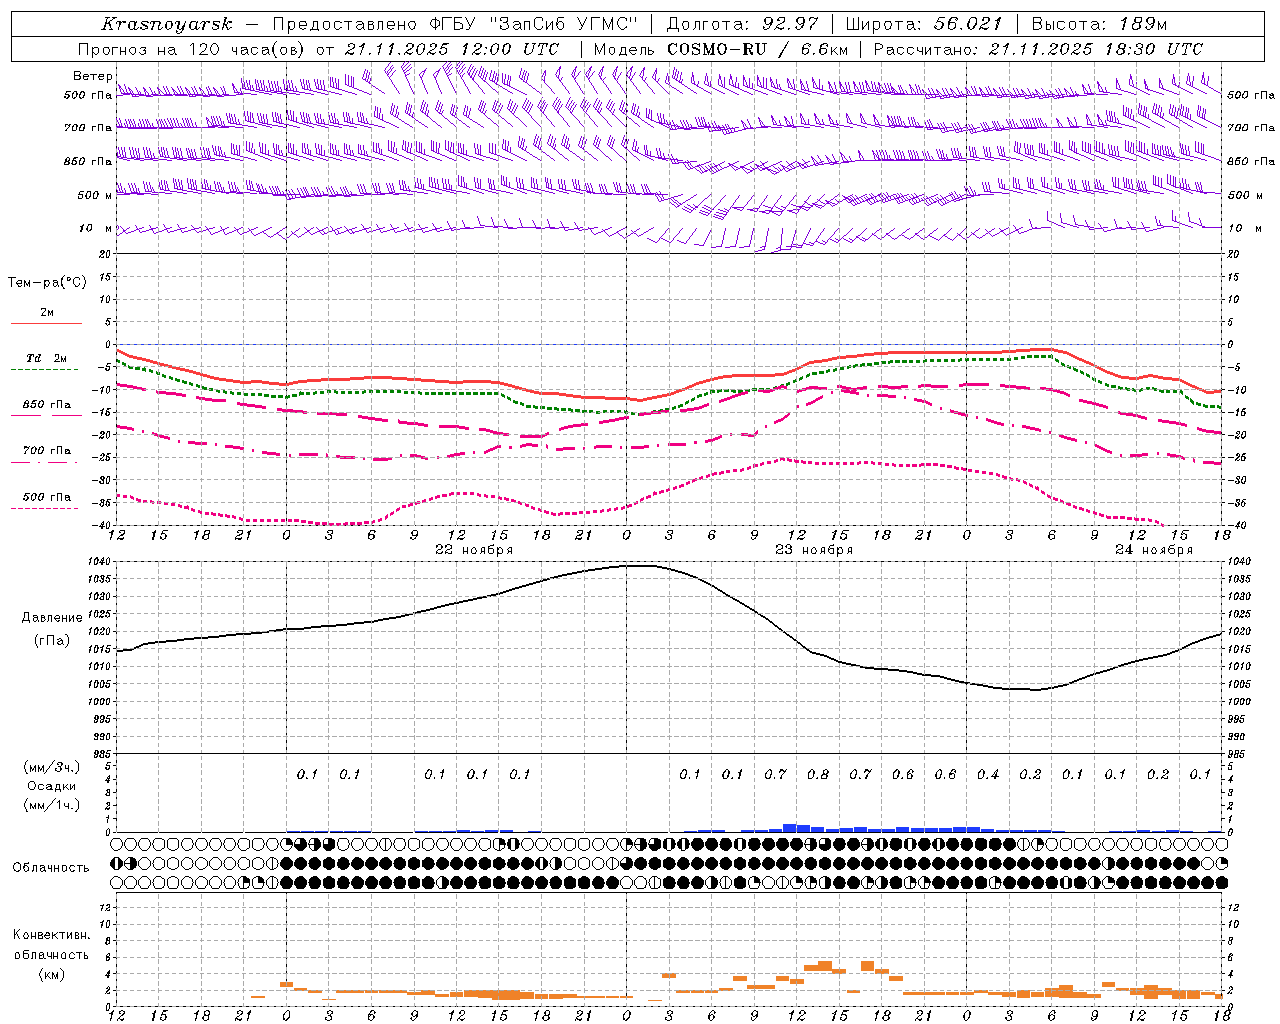Click the (км) convective cloud unit label

point(51,974)
